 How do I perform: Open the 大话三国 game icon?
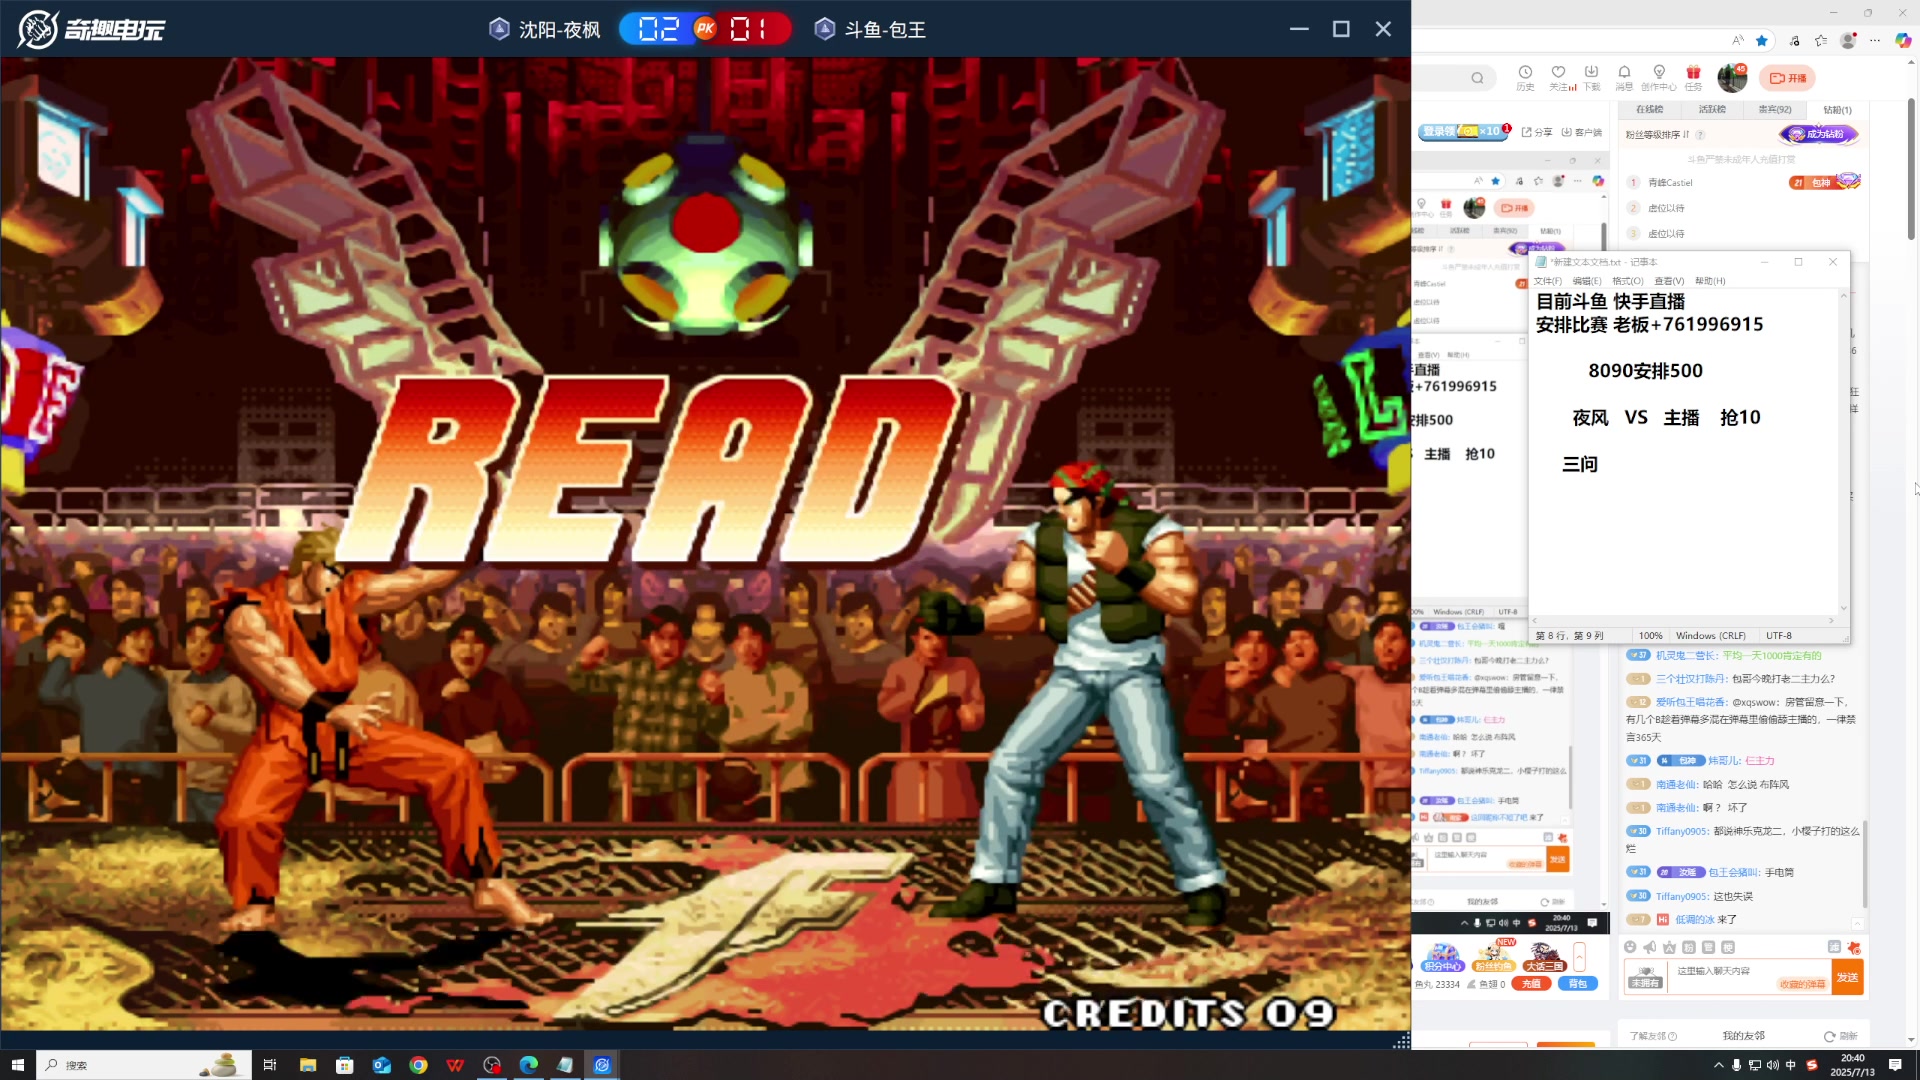(x=1544, y=957)
